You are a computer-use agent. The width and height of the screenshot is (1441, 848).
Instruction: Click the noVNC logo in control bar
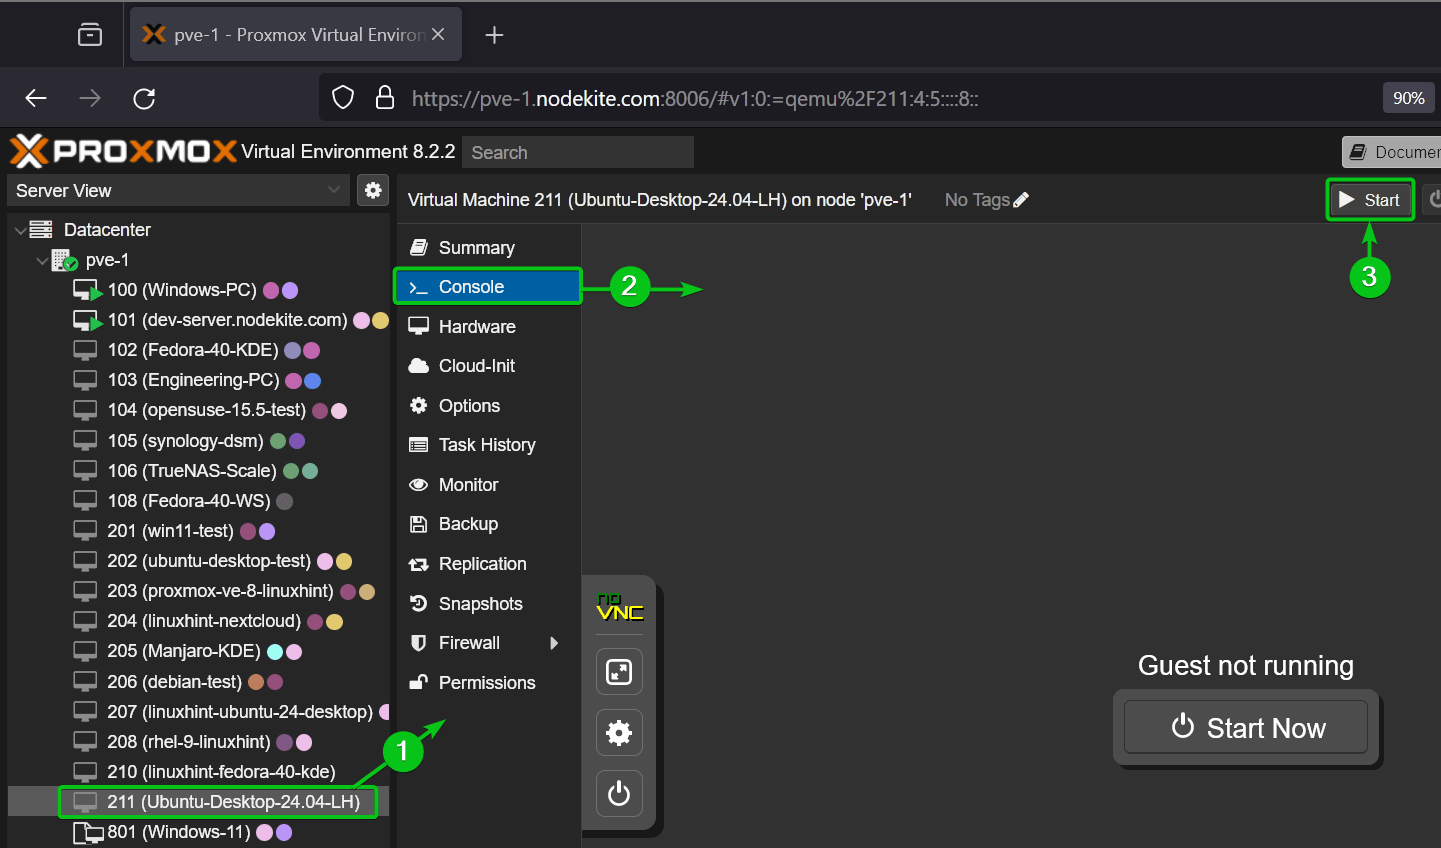620,607
